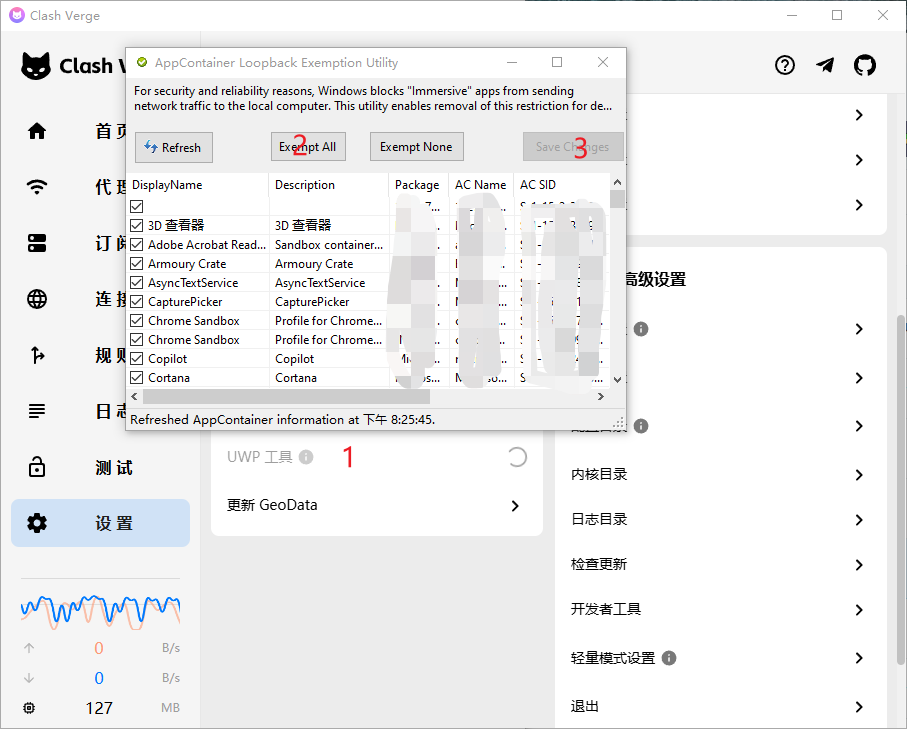Sort by the AC Name column header

(x=481, y=185)
